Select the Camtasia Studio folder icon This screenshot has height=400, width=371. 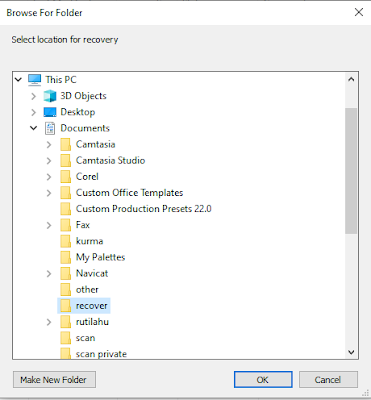[66, 160]
